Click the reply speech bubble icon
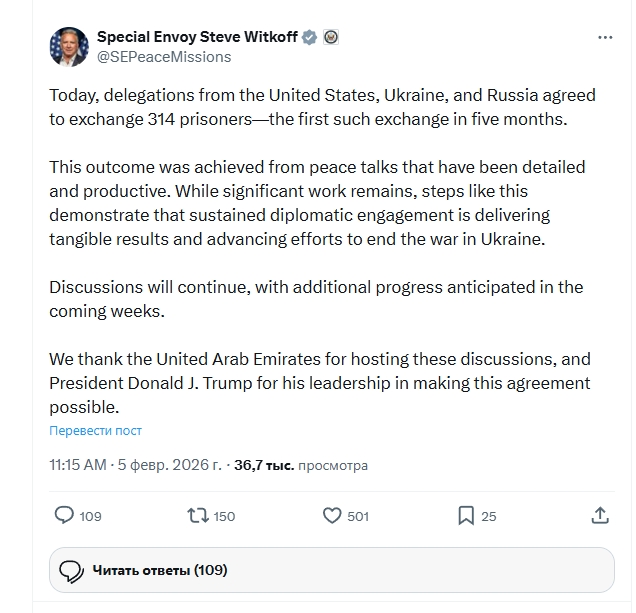 [64, 516]
